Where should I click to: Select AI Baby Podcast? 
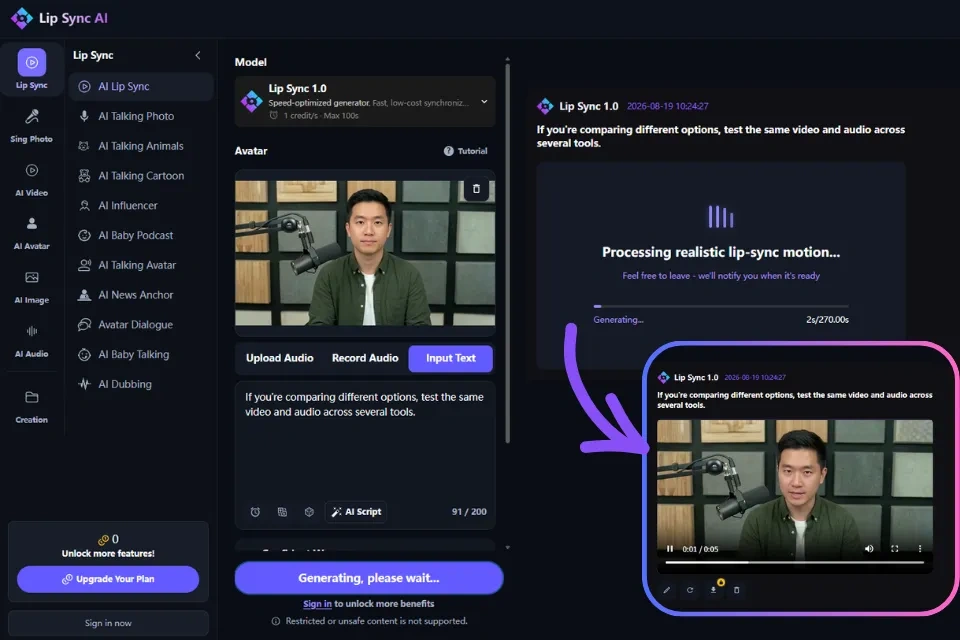coord(141,235)
